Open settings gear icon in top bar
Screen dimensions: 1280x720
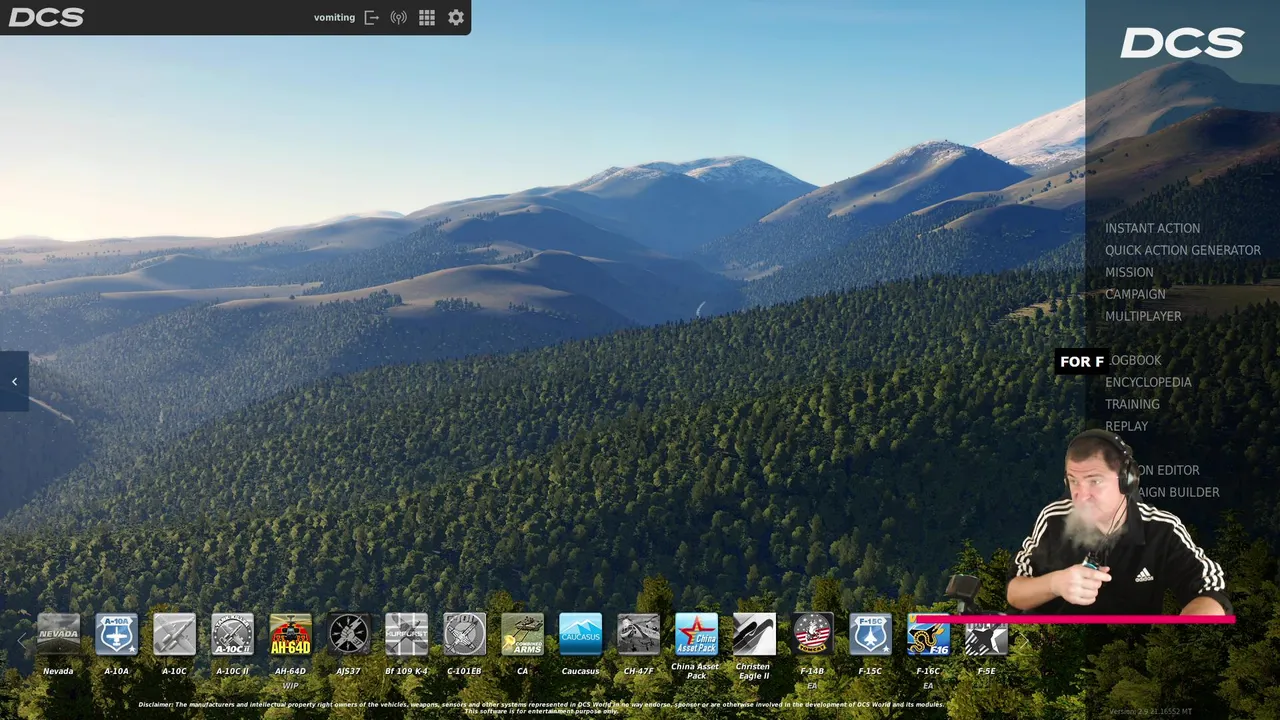click(x=456, y=18)
